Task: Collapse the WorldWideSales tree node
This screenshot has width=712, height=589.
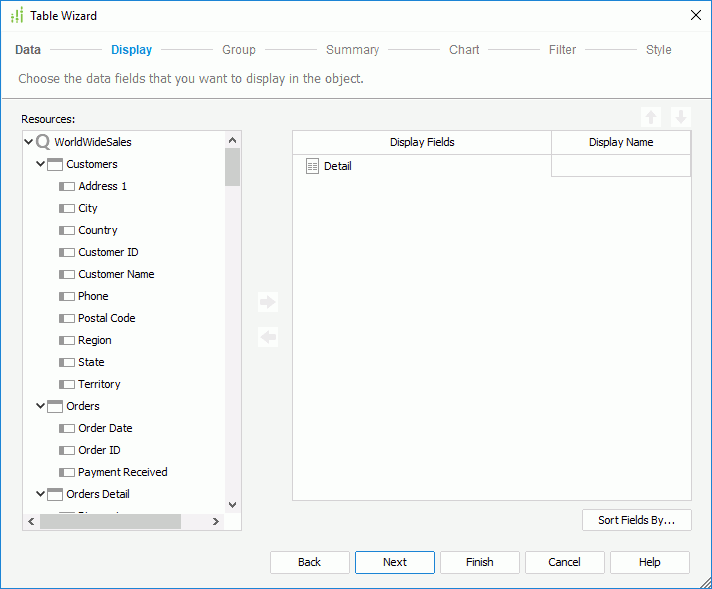Action: pos(29,142)
